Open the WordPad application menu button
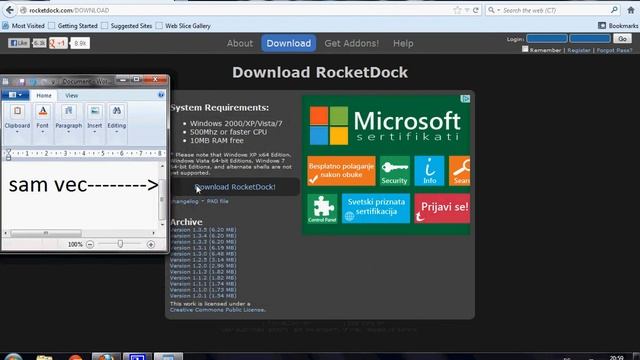 tap(15, 95)
